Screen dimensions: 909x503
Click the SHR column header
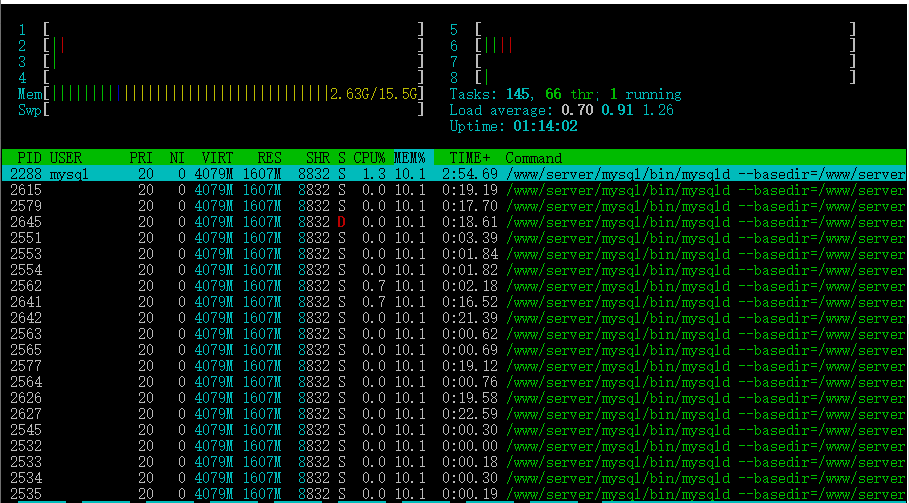click(318, 158)
